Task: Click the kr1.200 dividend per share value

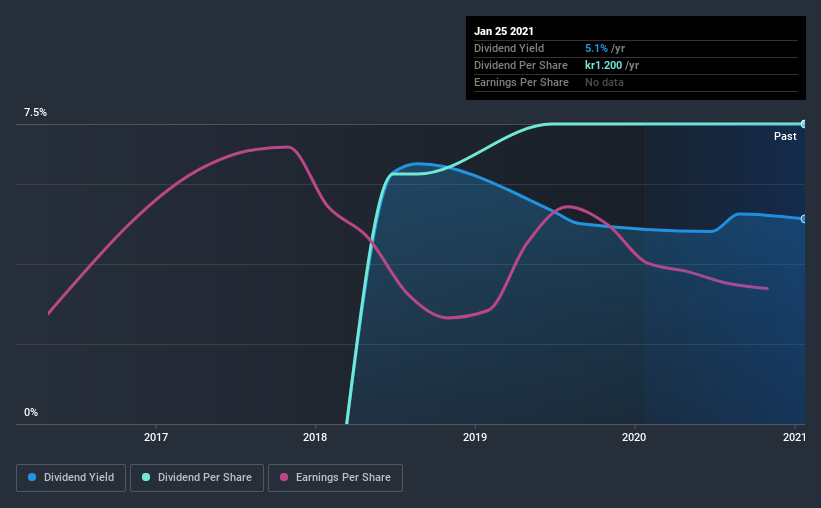Action: pyautogui.click(x=603, y=65)
